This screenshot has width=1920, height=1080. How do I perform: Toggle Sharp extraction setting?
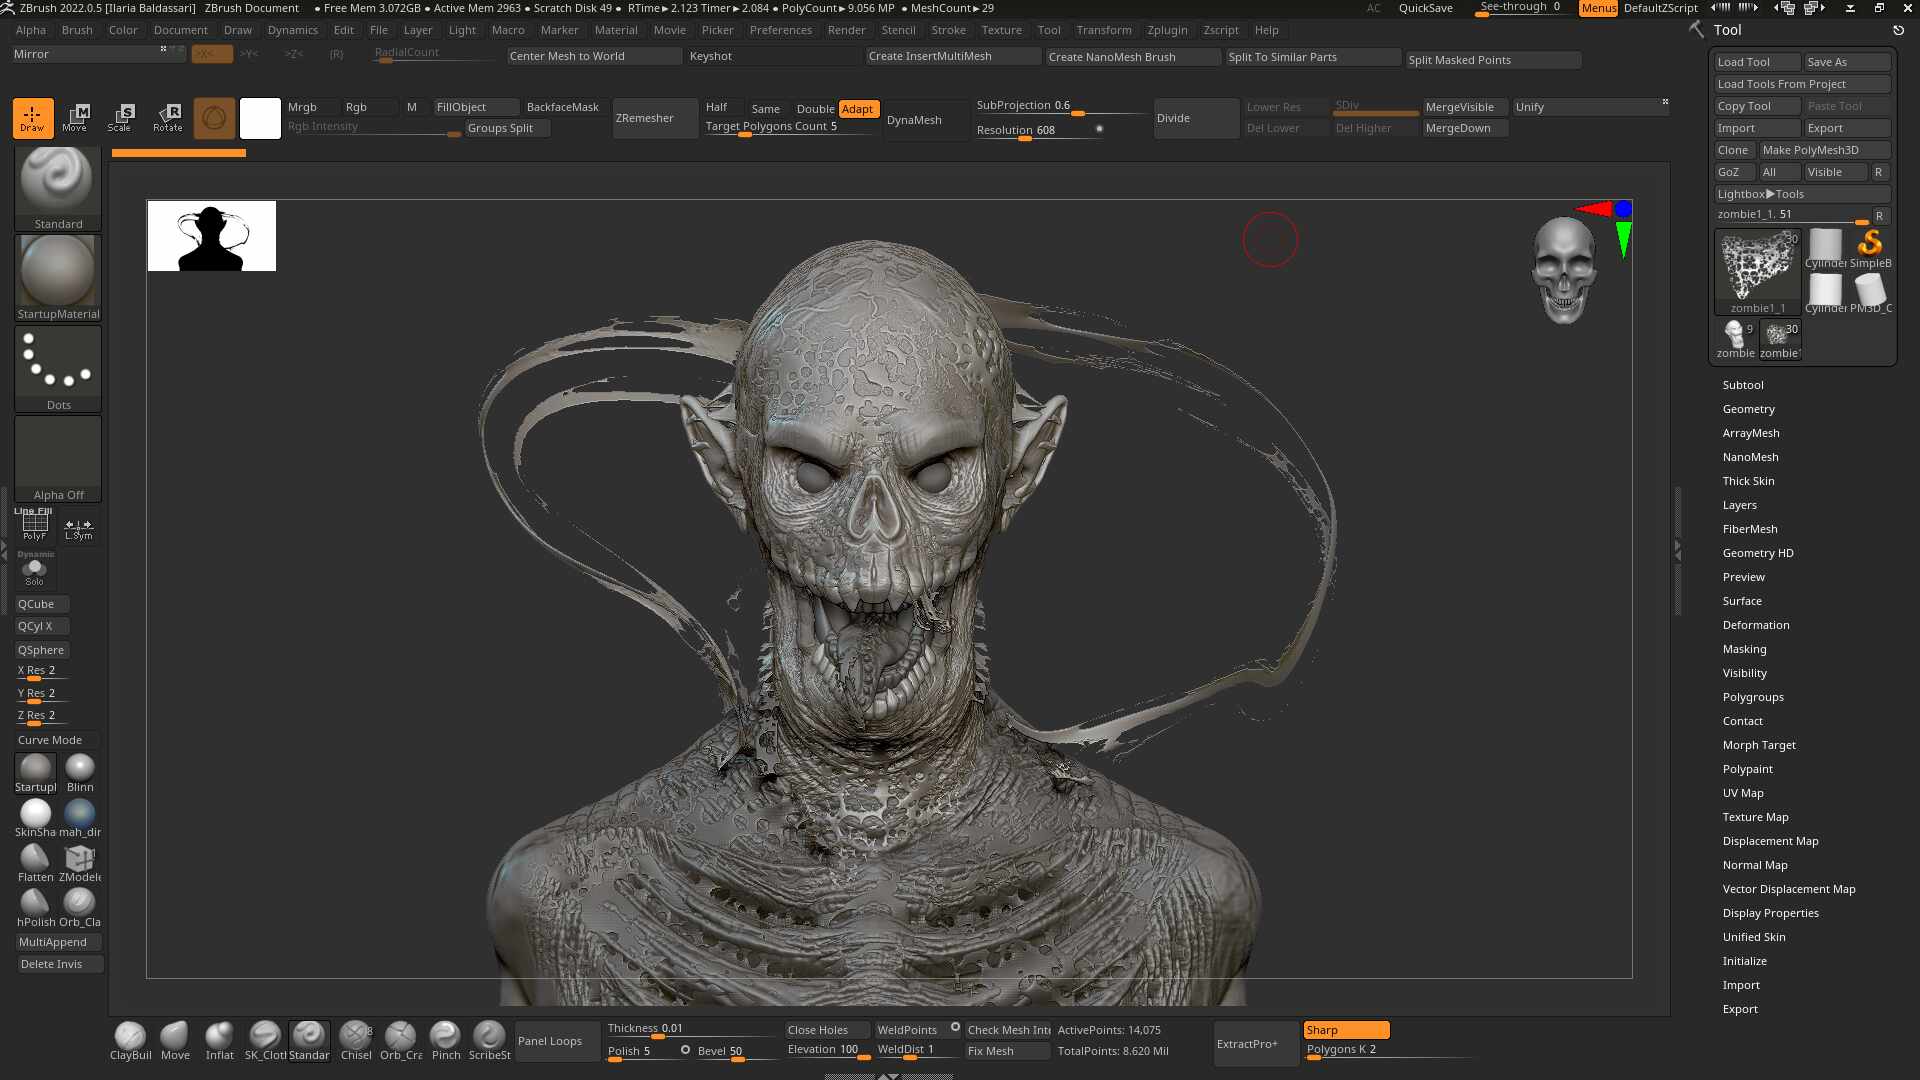click(1346, 1030)
